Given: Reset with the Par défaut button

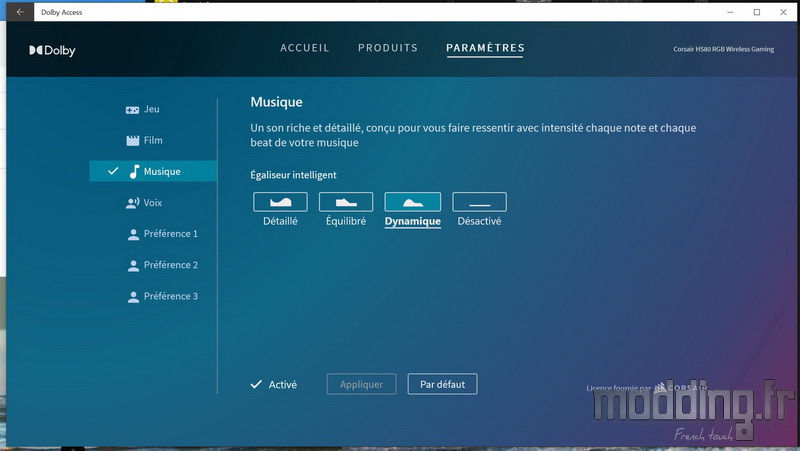Looking at the screenshot, I should tap(442, 384).
